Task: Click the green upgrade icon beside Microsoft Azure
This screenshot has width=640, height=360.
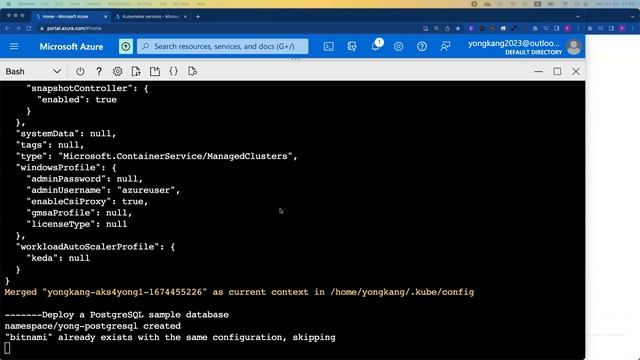Action: (126, 47)
